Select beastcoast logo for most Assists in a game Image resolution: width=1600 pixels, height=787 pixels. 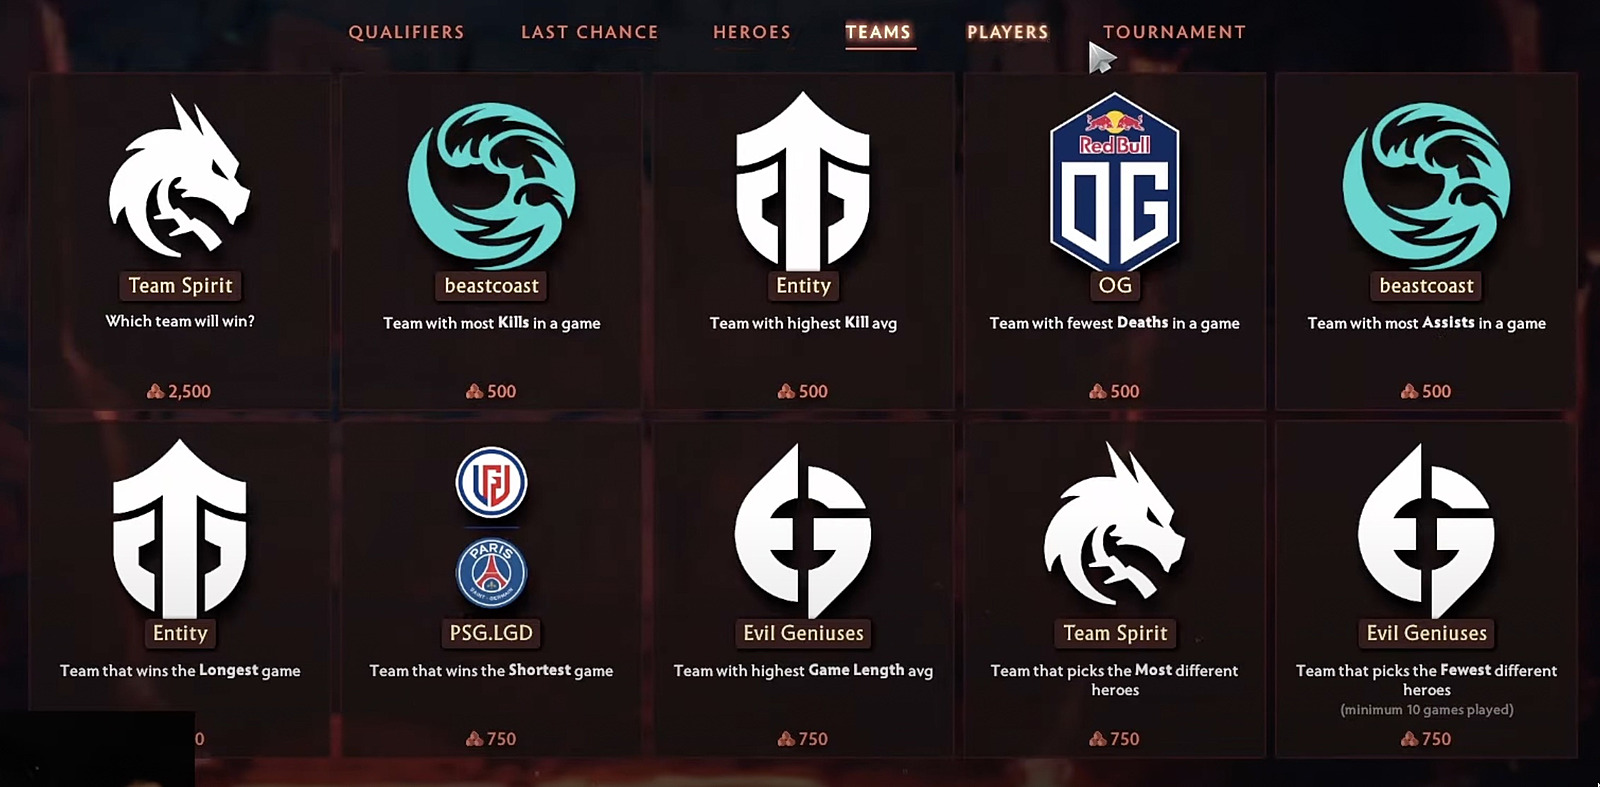(1427, 186)
